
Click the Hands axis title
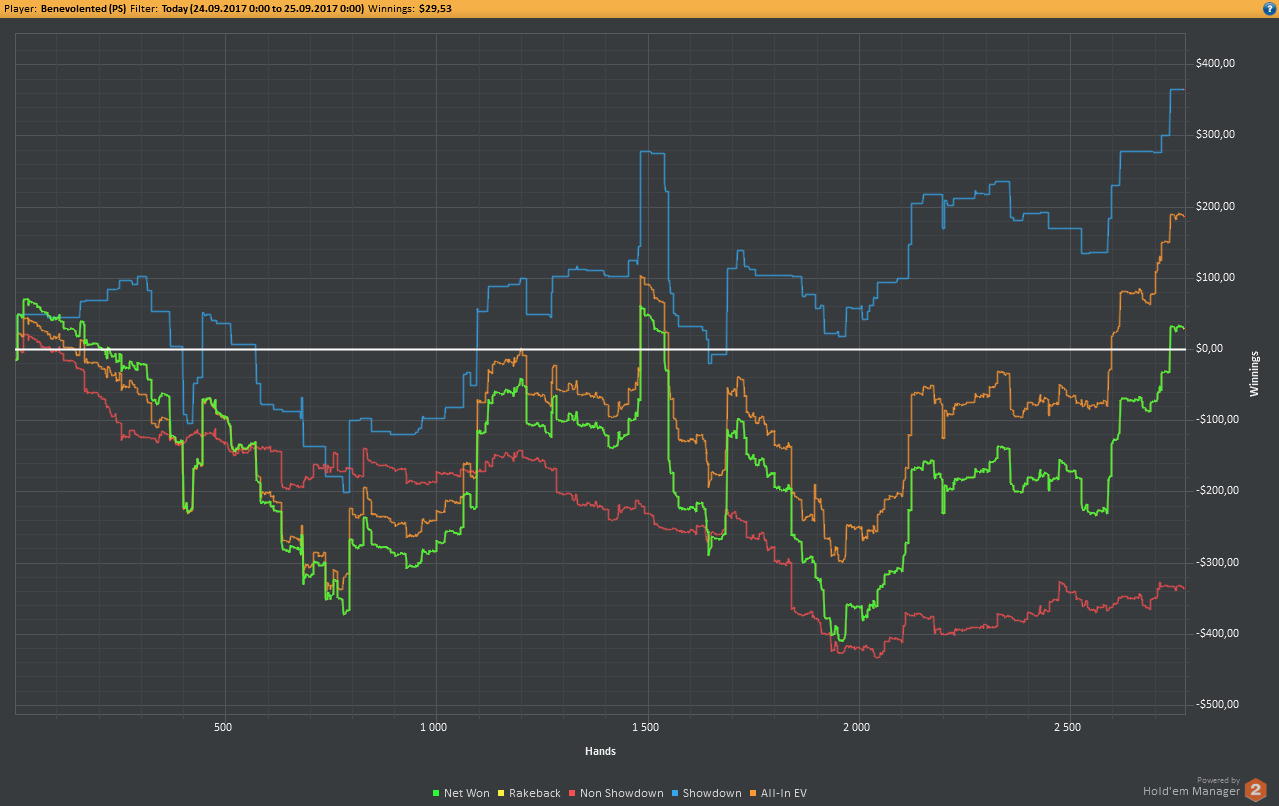point(600,751)
